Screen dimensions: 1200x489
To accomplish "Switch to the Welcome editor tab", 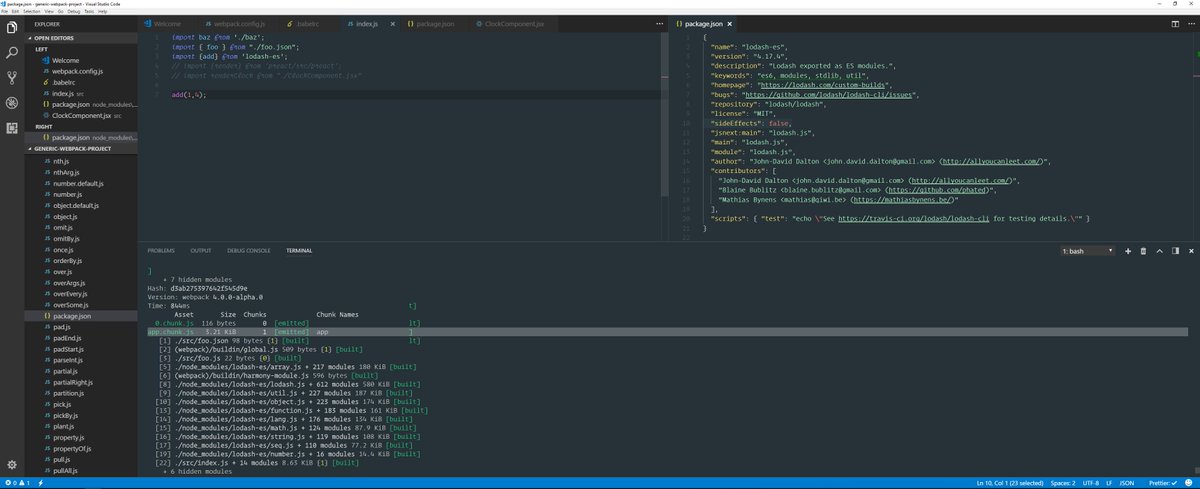I will (x=169, y=22).
